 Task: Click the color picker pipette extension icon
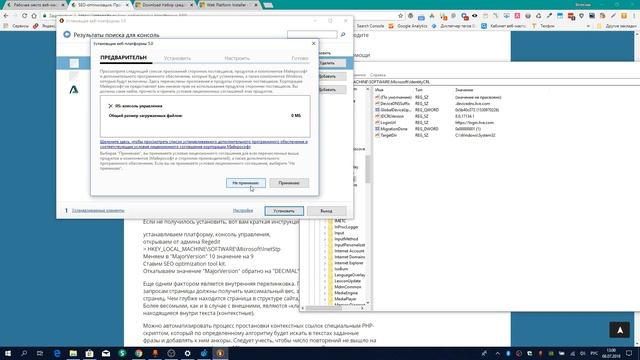point(549,16)
